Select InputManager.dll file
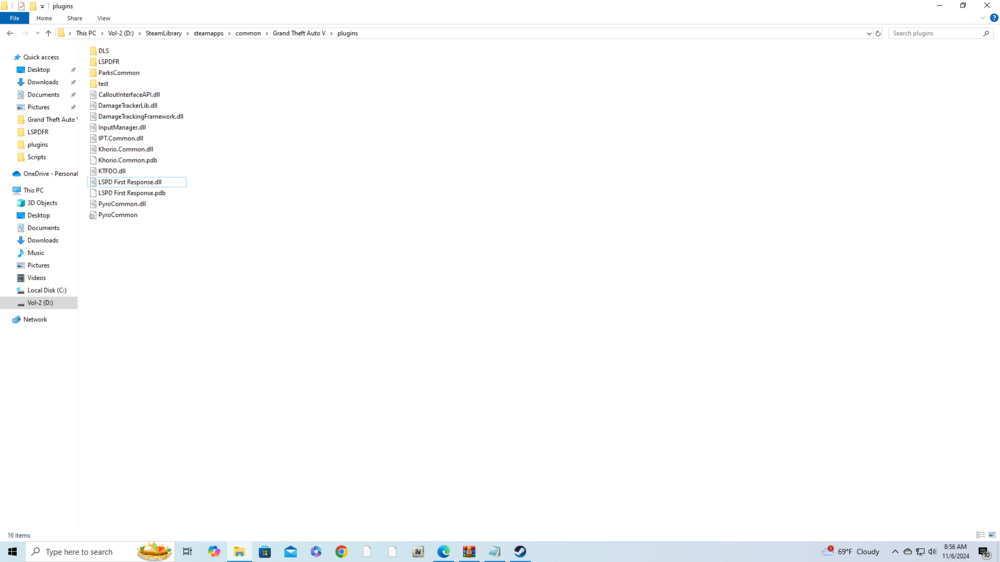The image size is (1000, 562). [118, 128]
